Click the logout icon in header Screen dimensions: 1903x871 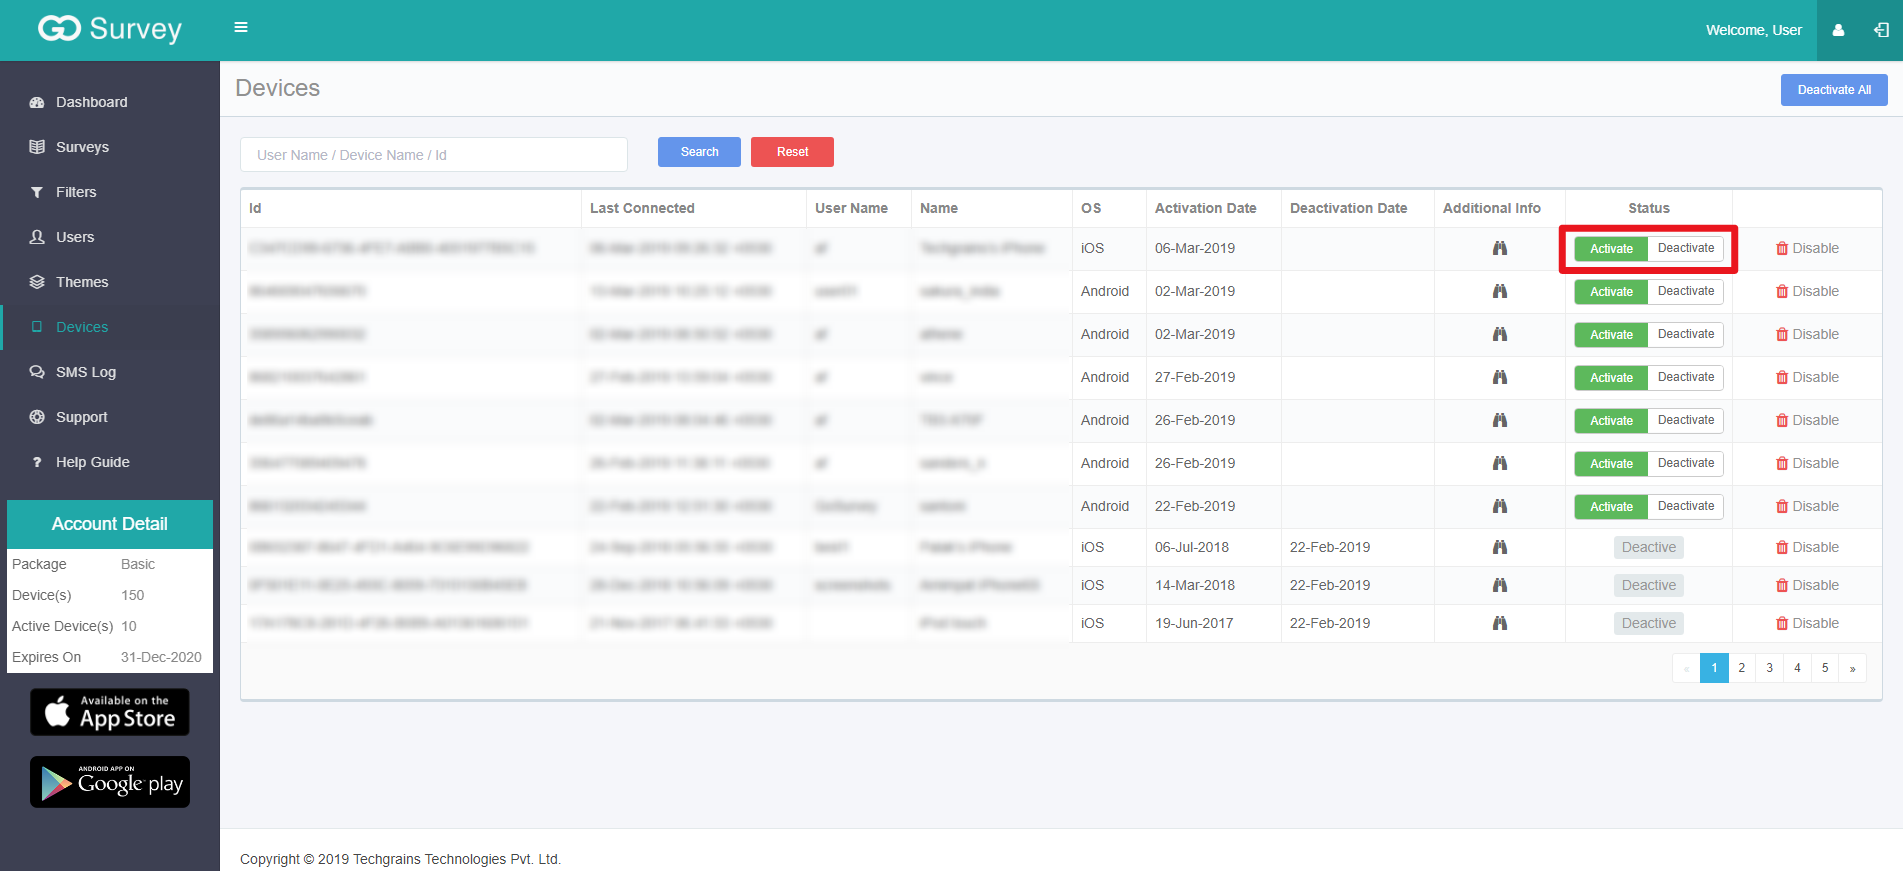1881,30
